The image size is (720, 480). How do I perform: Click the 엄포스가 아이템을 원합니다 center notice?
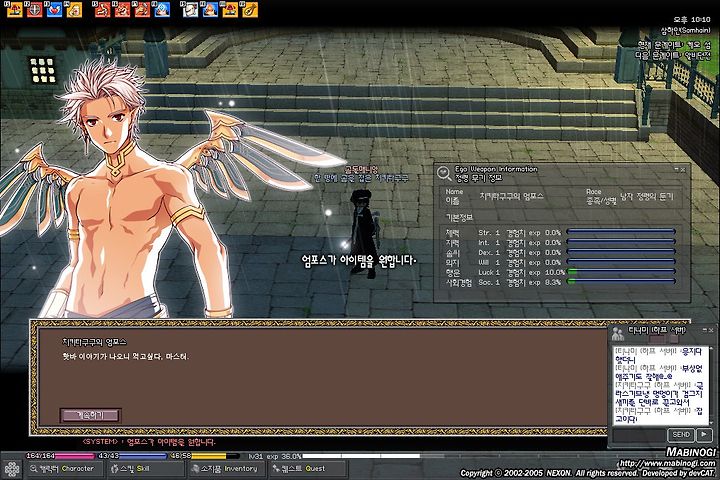point(359,260)
